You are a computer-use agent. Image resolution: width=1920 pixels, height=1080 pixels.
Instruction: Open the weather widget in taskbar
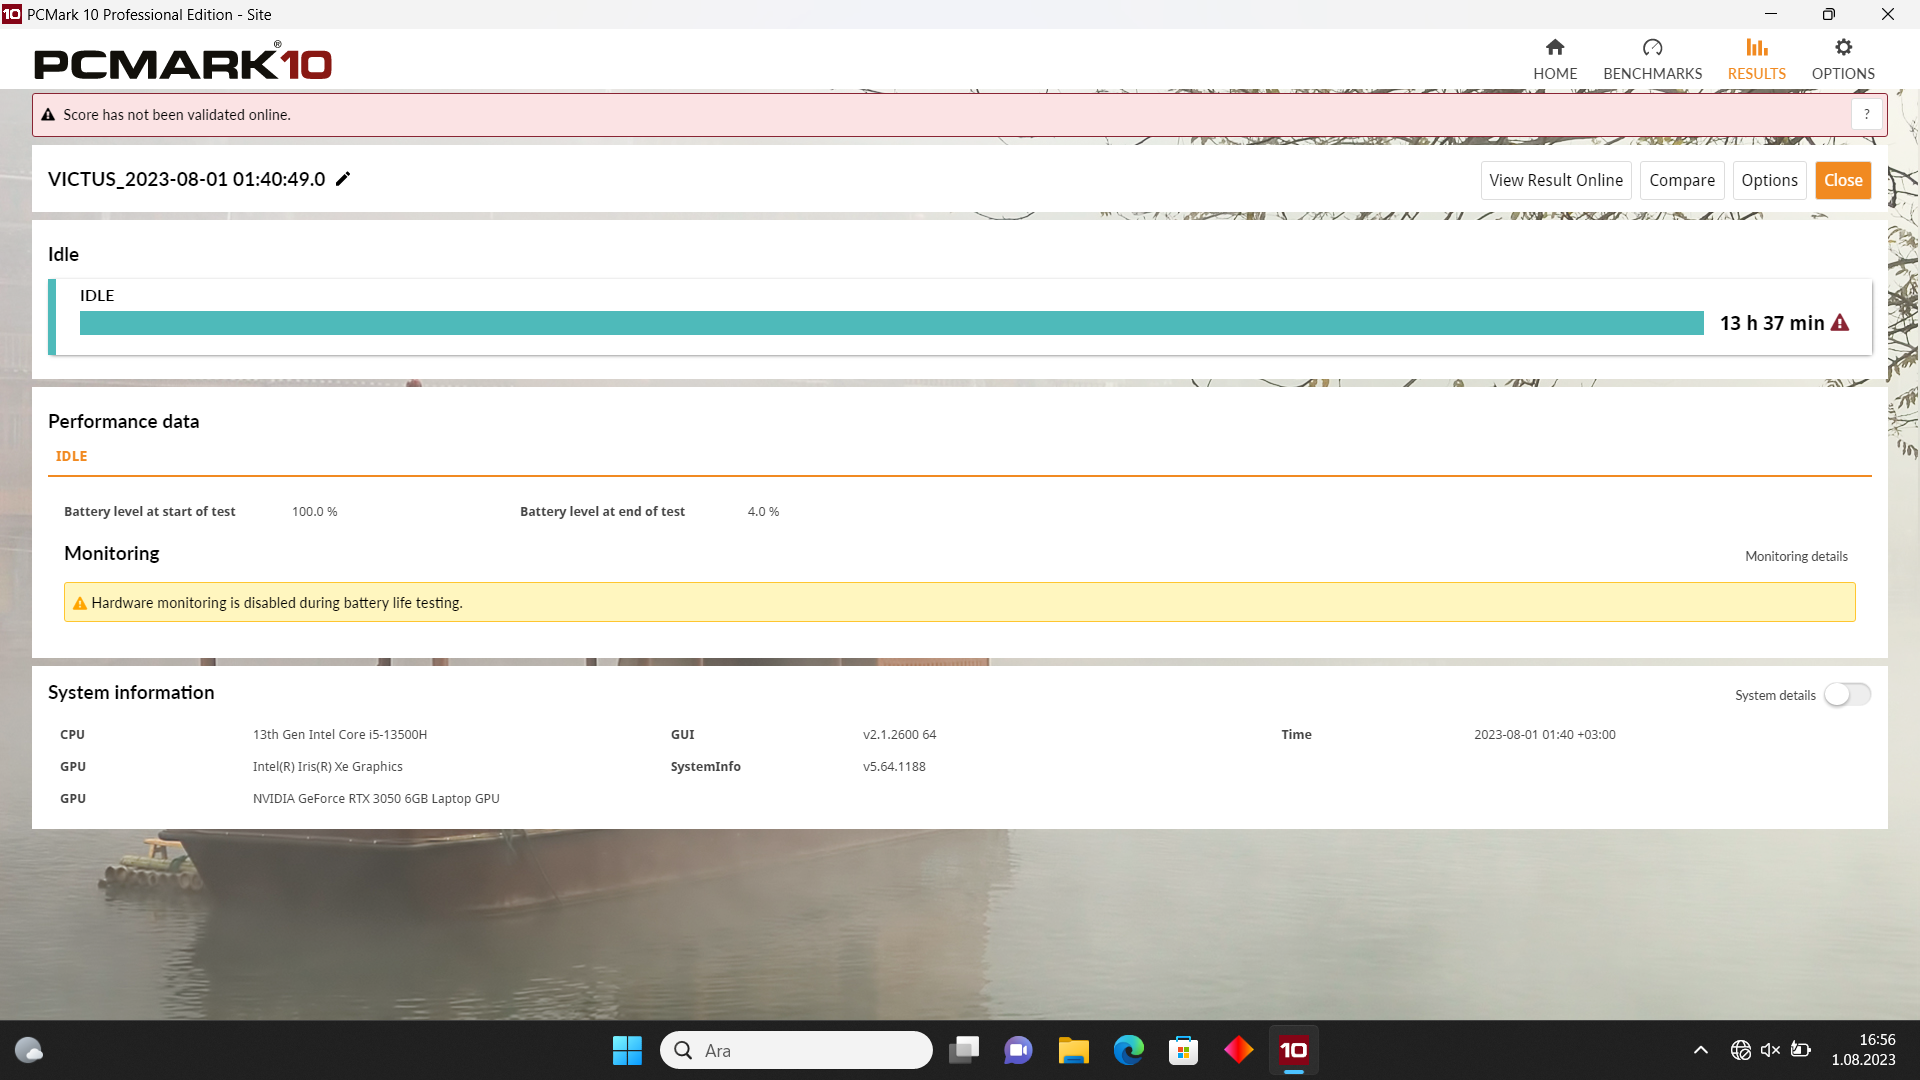[x=29, y=1050]
